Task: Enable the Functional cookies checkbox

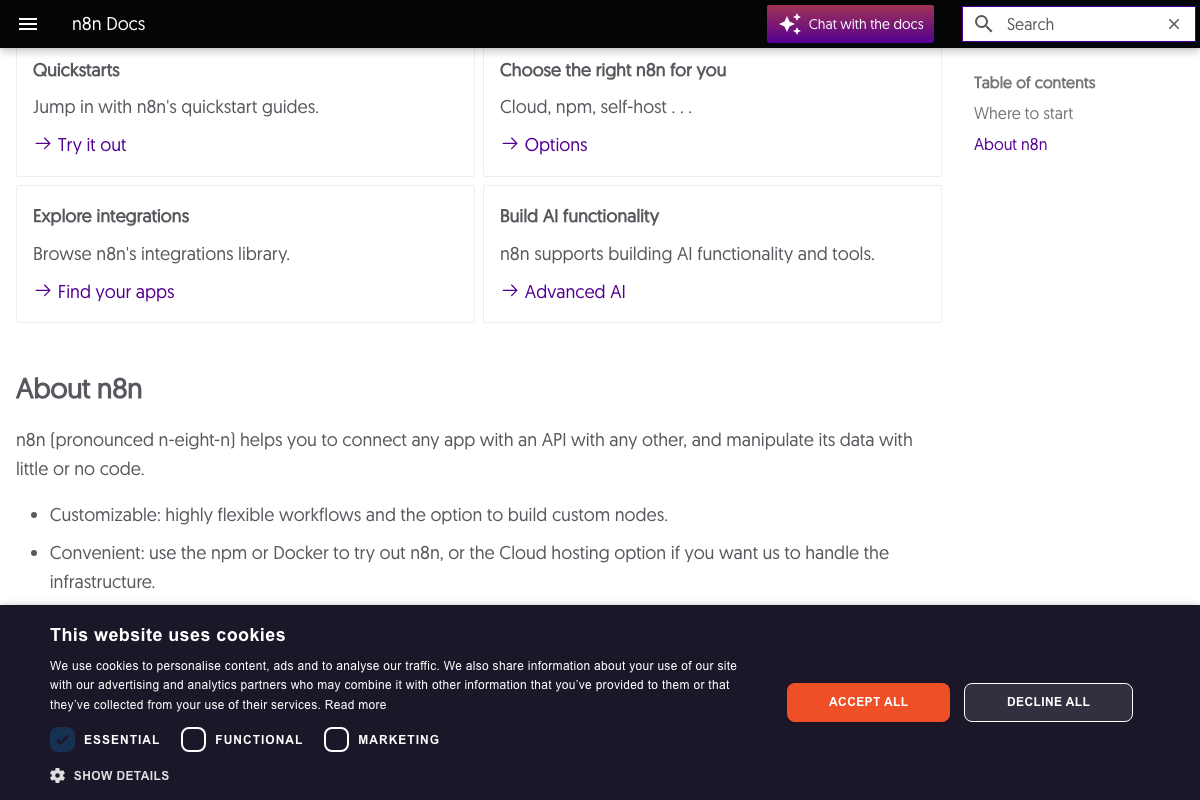Action: pyautogui.click(x=193, y=739)
